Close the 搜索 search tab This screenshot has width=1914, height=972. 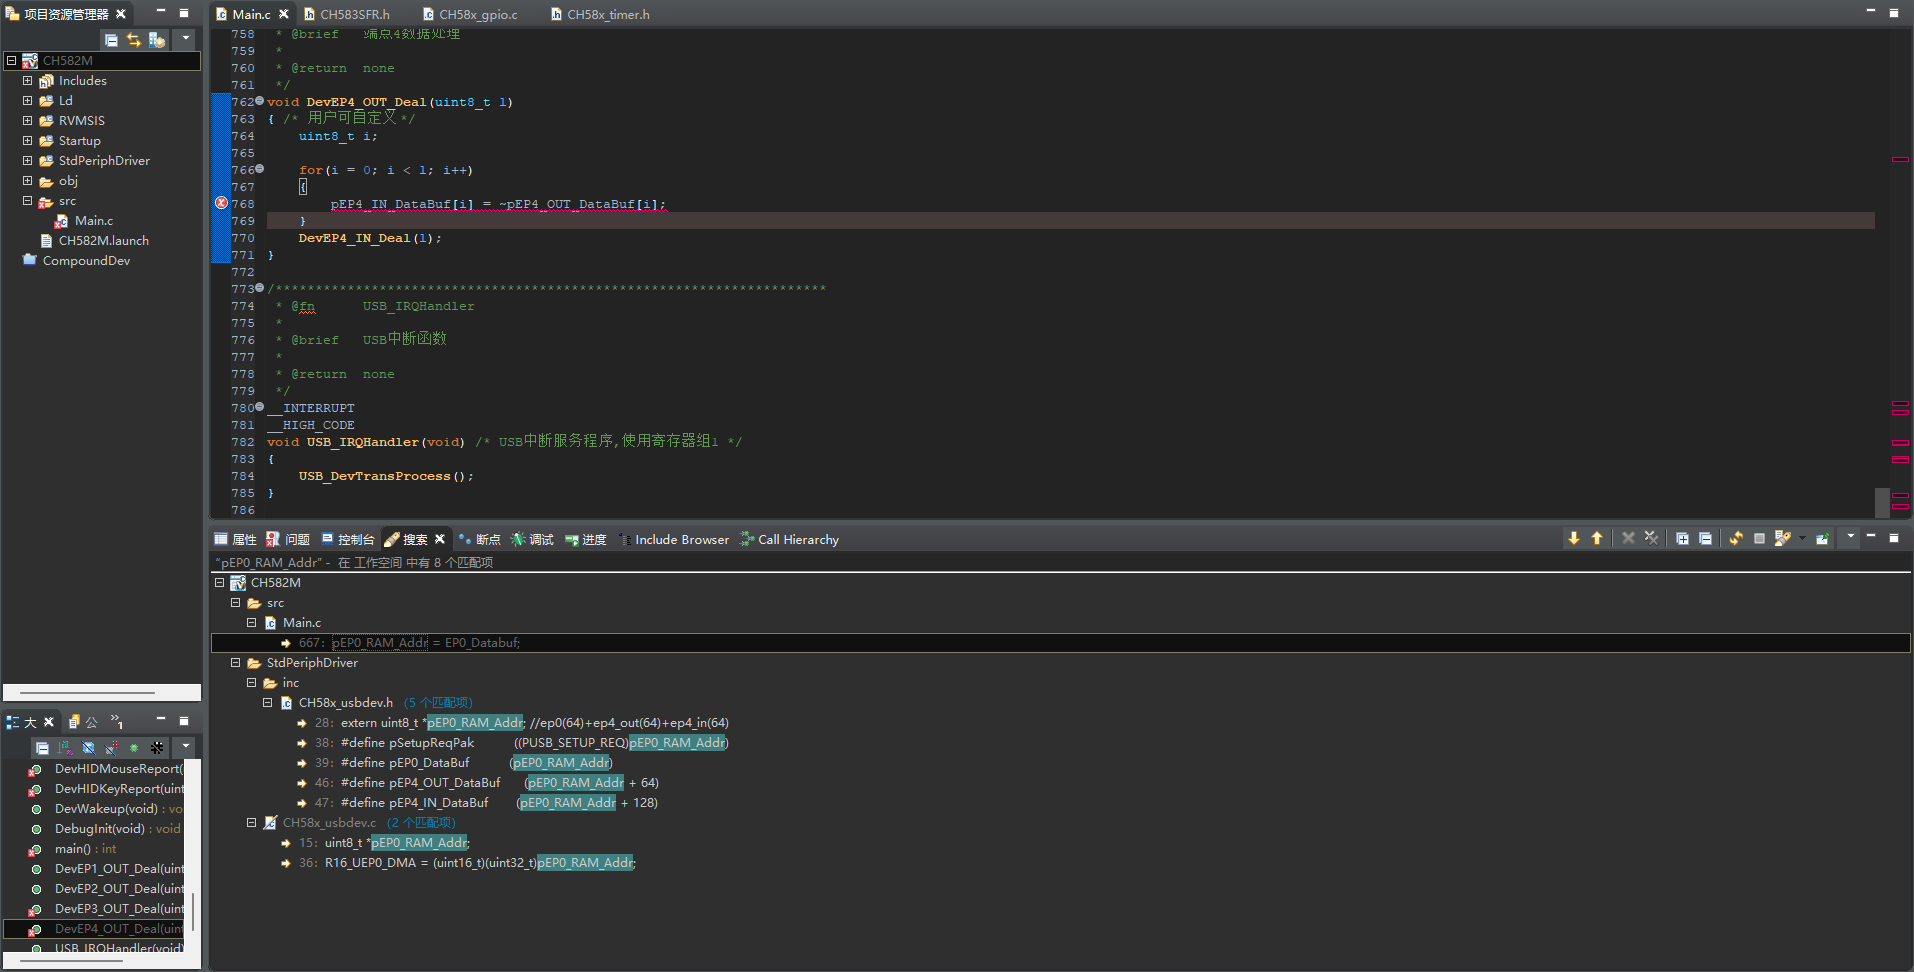point(440,539)
